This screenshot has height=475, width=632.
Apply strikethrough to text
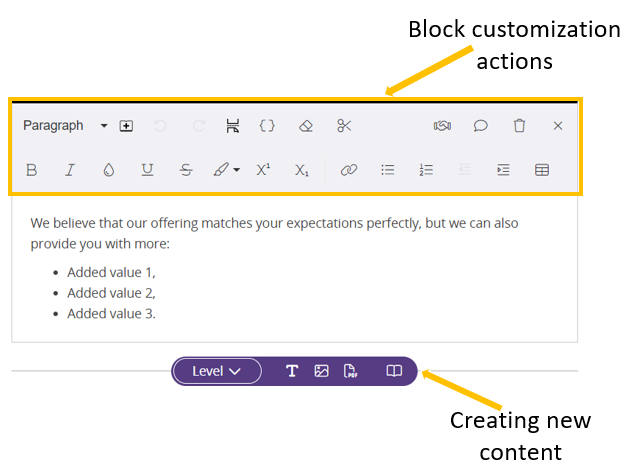[x=186, y=170]
